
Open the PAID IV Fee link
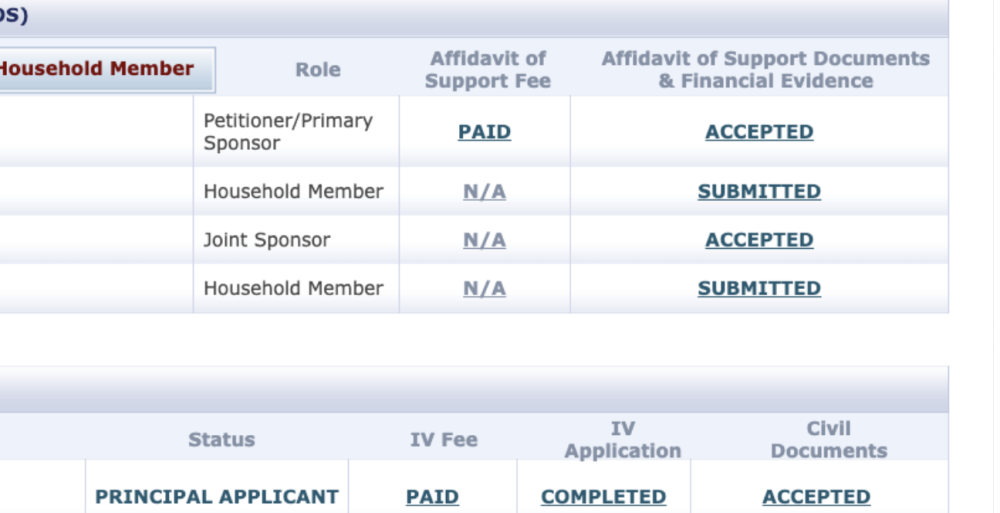(432, 497)
